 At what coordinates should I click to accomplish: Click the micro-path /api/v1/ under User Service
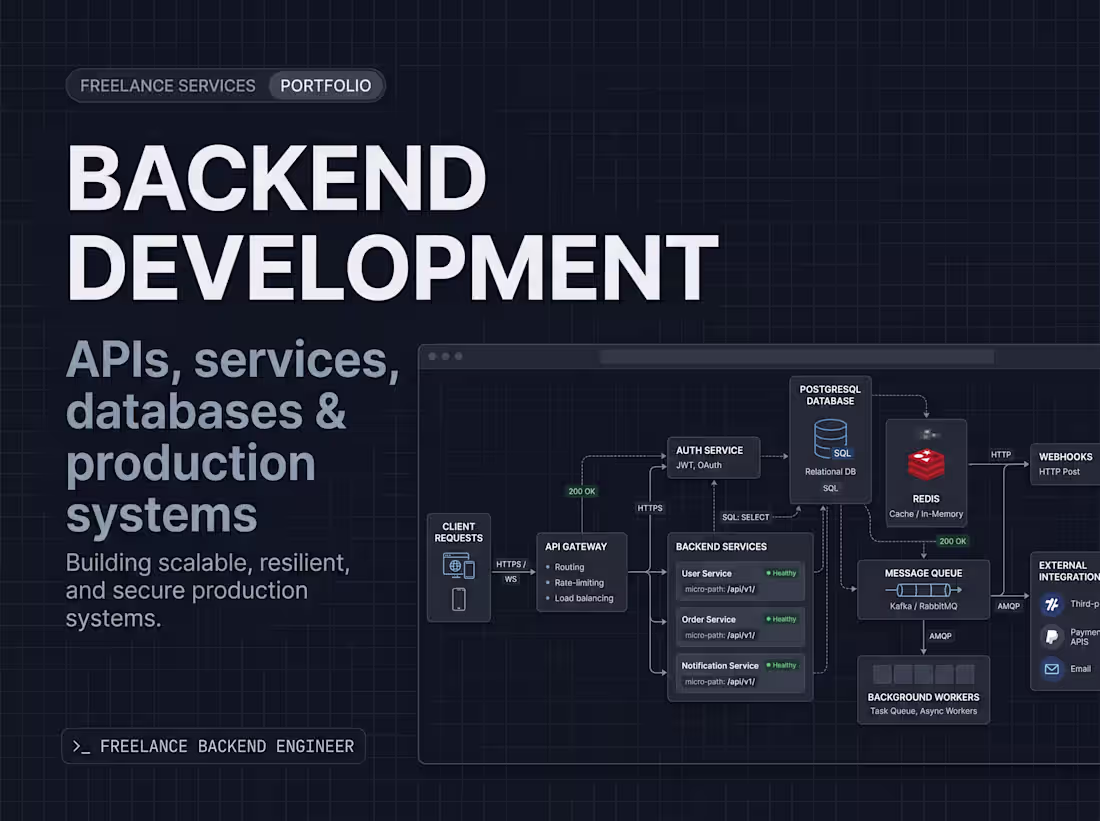tap(720, 589)
